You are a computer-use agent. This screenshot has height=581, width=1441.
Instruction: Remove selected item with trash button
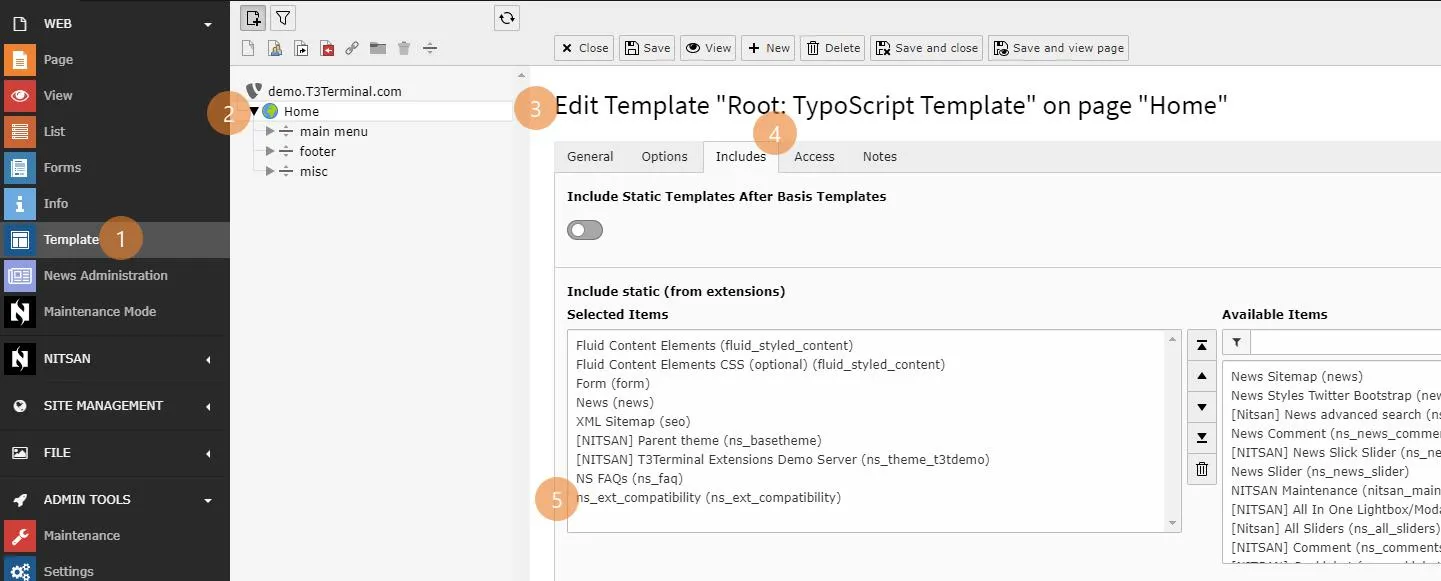[1202, 469]
